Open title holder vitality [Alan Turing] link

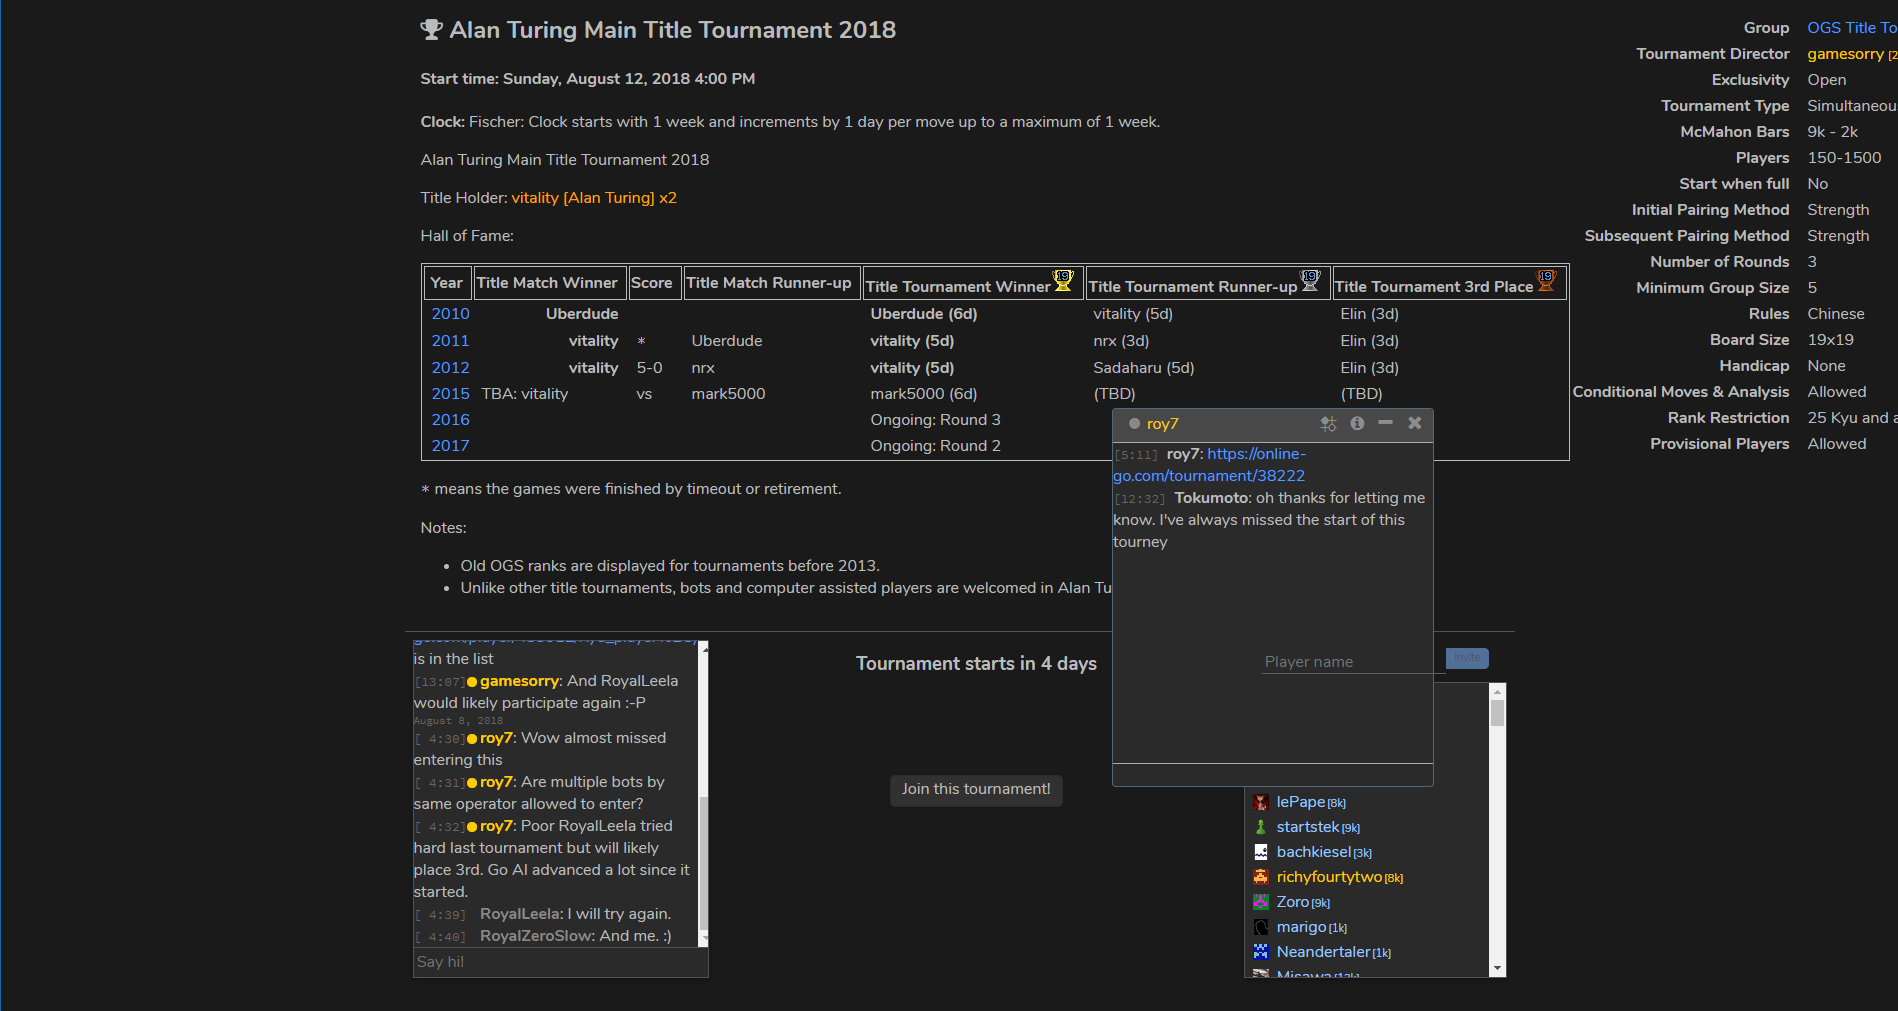(x=594, y=198)
